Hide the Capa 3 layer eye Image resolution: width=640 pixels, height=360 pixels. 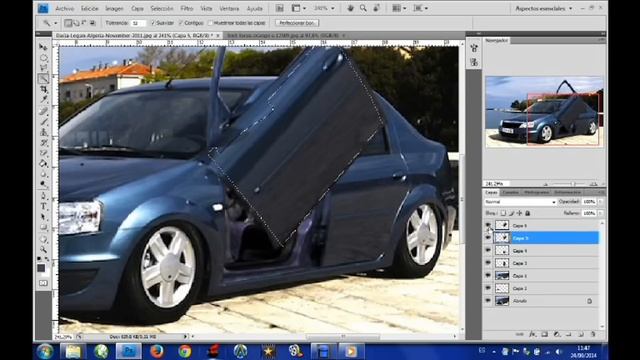(488, 263)
